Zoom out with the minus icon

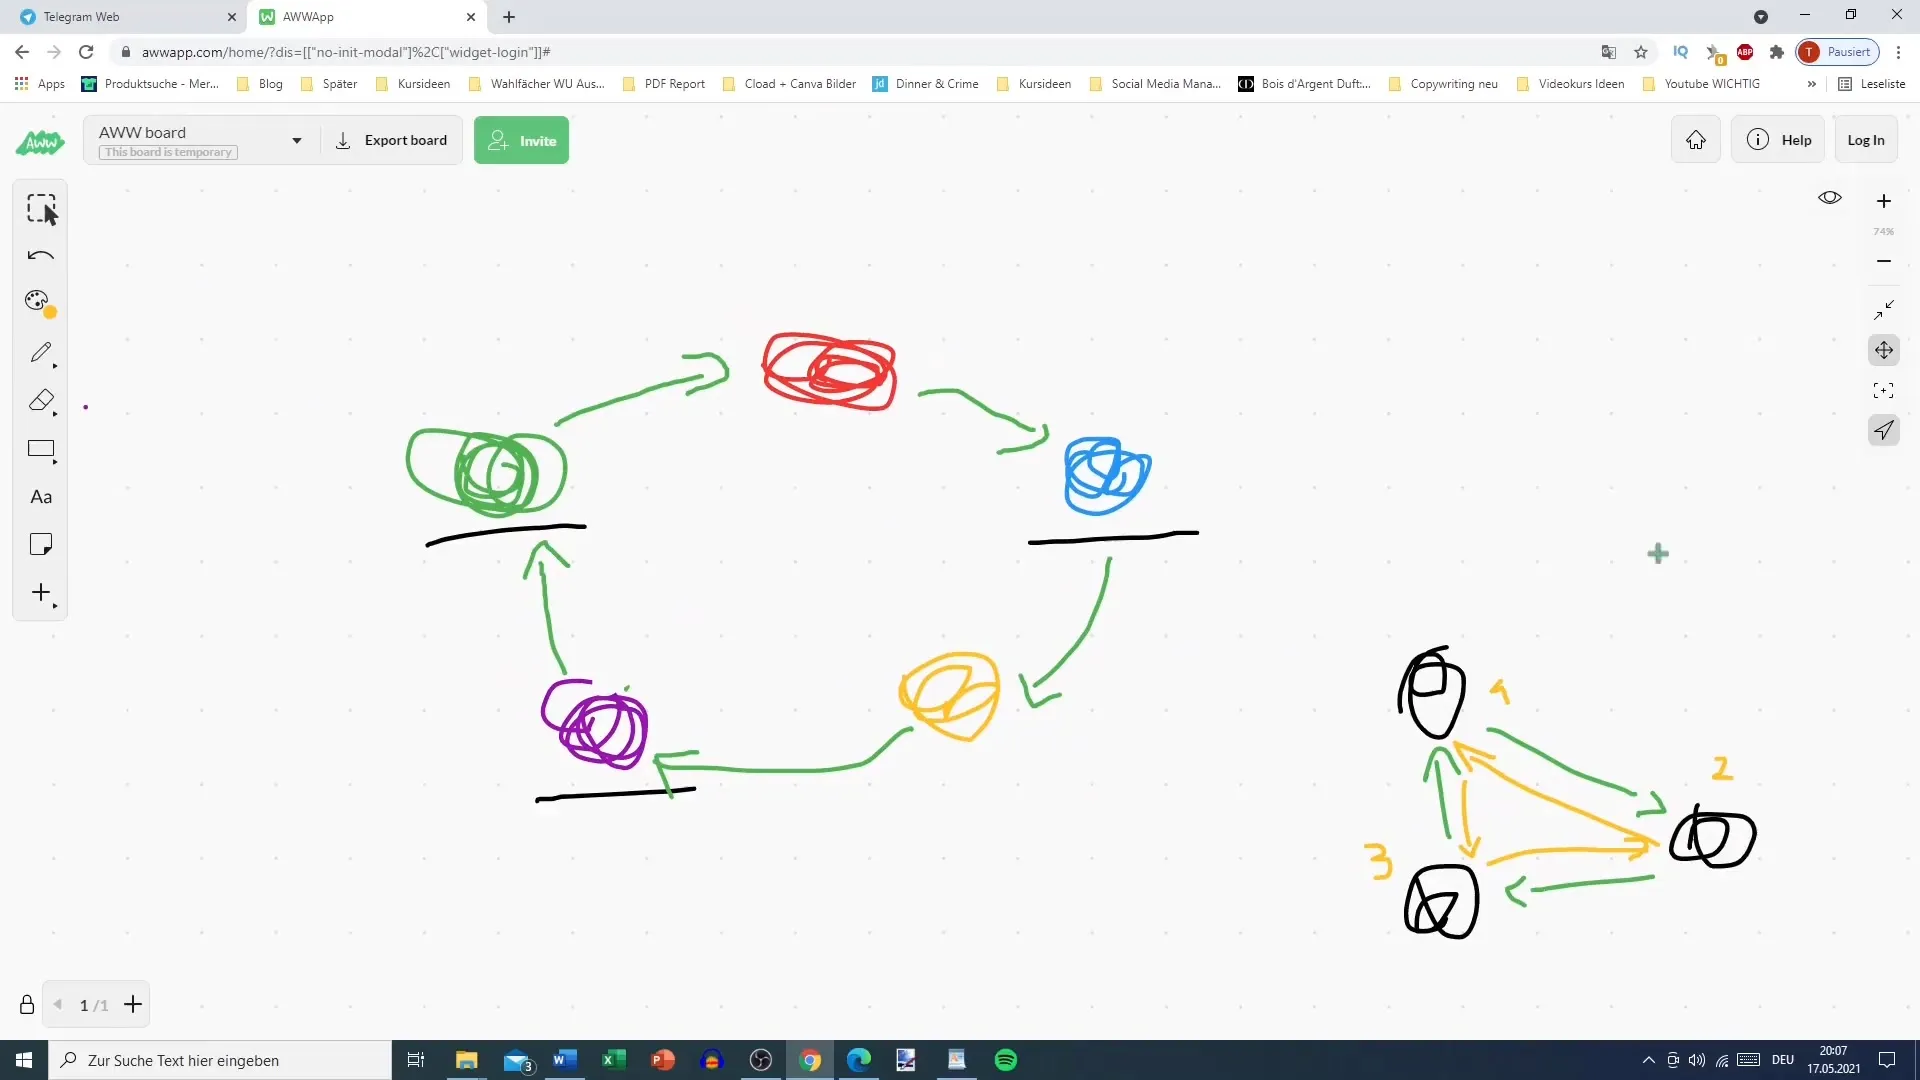[x=1884, y=261]
